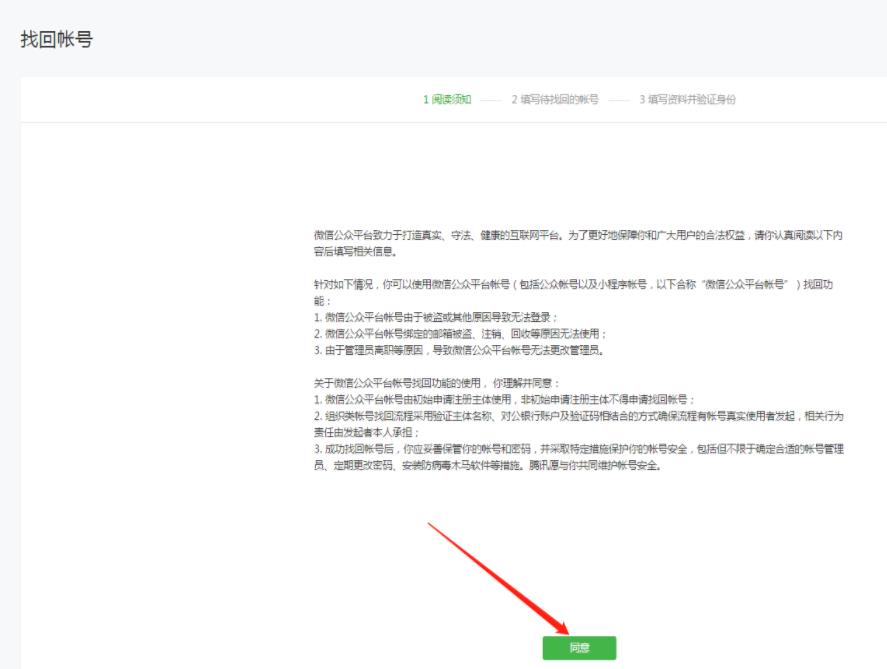Click the number 3 in the step indicator
The width and height of the screenshot is (887, 669).
pos(642,100)
